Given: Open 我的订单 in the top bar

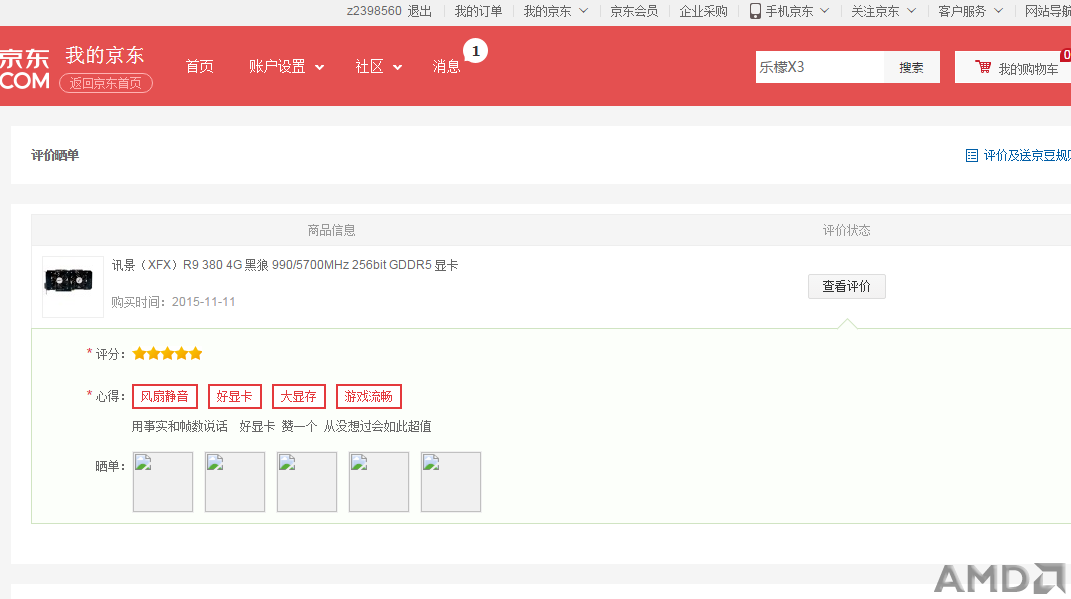Looking at the screenshot, I should (478, 11).
